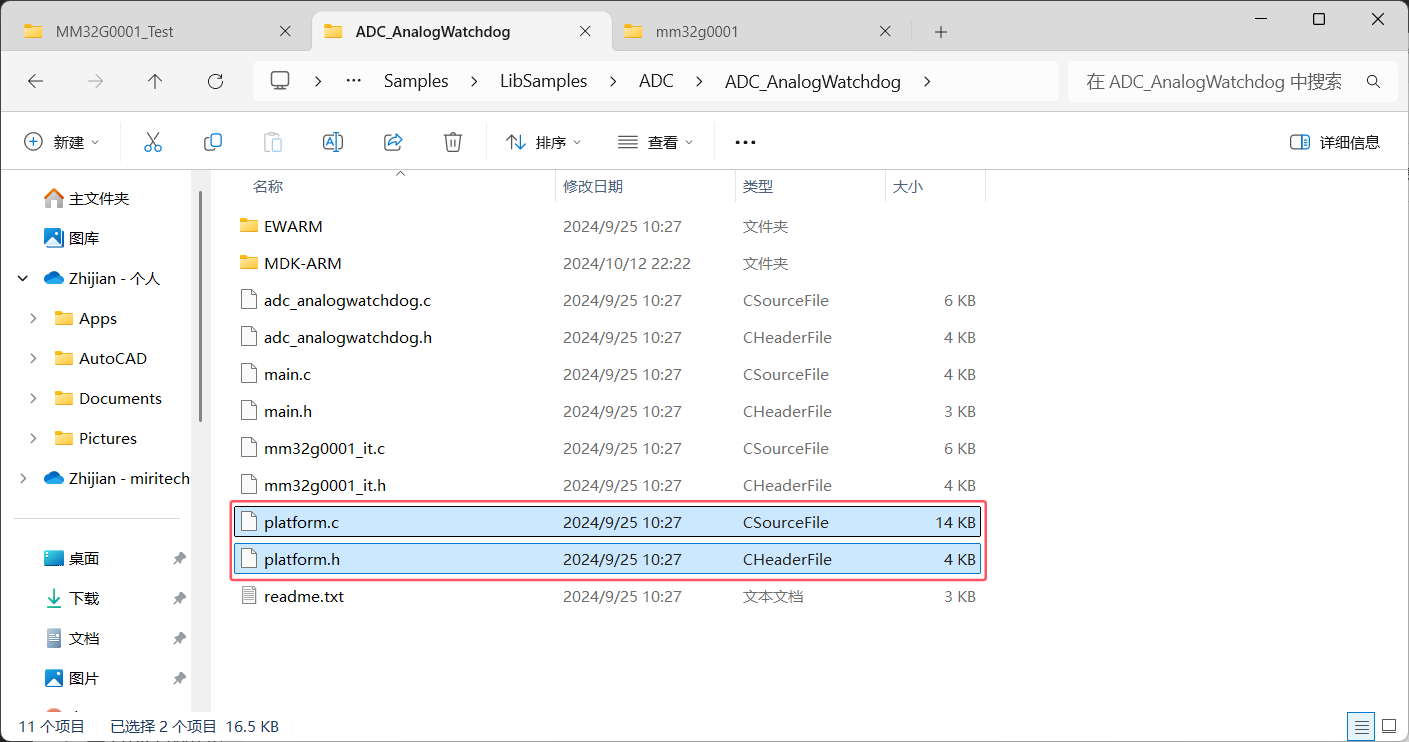Open the New item button menu
The width and height of the screenshot is (1409, 742).
[62, 142]
